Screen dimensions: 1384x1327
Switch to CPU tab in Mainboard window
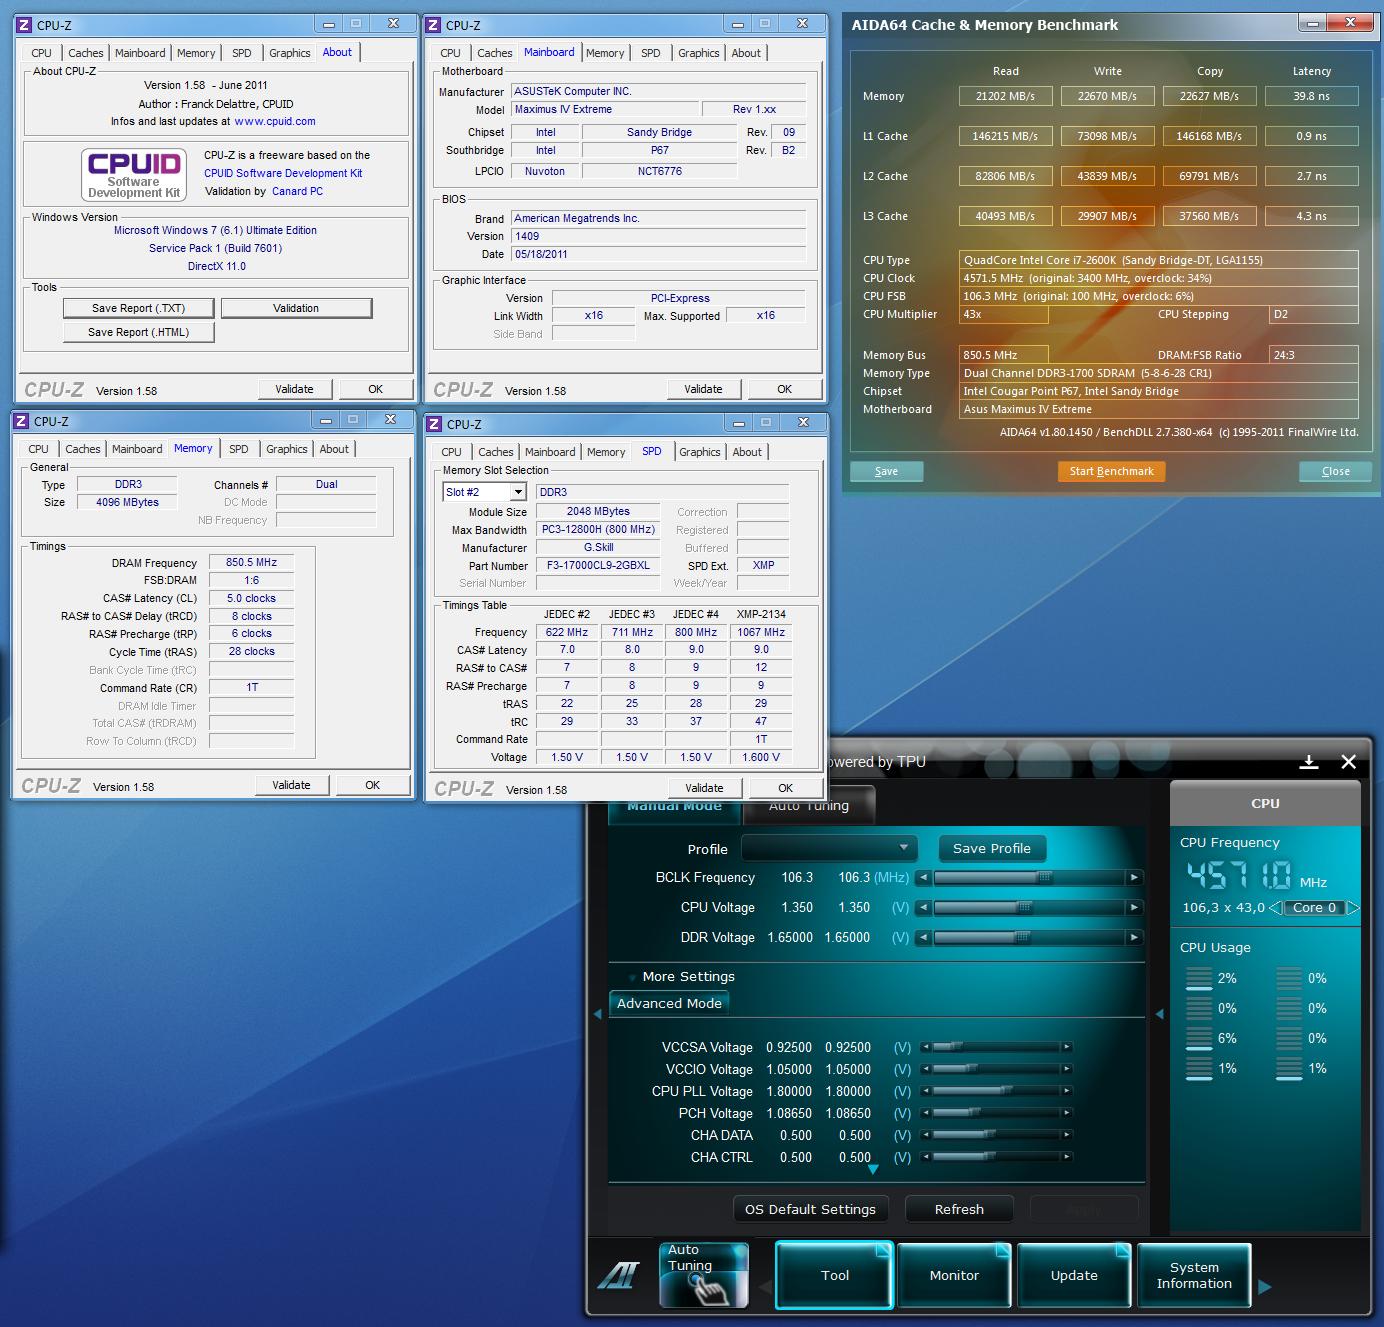451,53
